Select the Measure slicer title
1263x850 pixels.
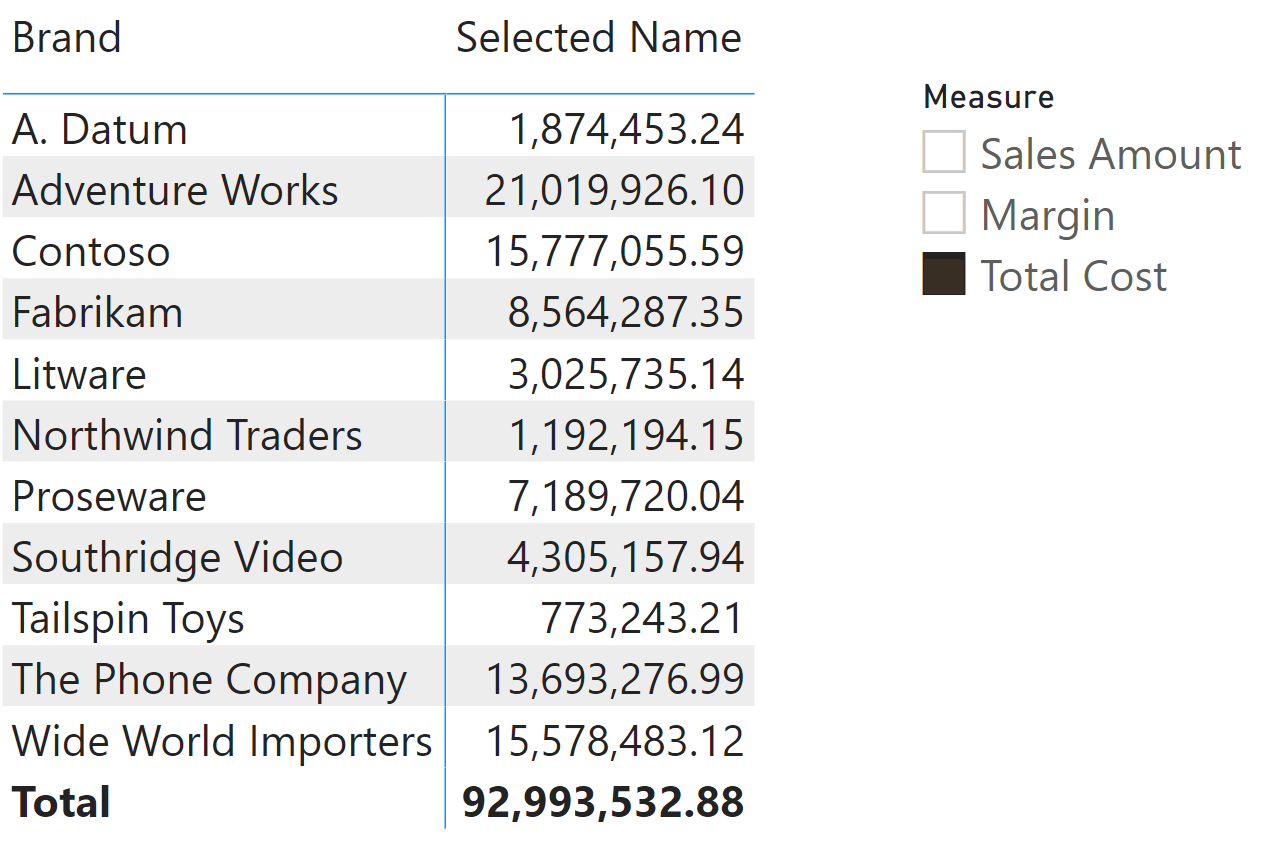[988, 97]
